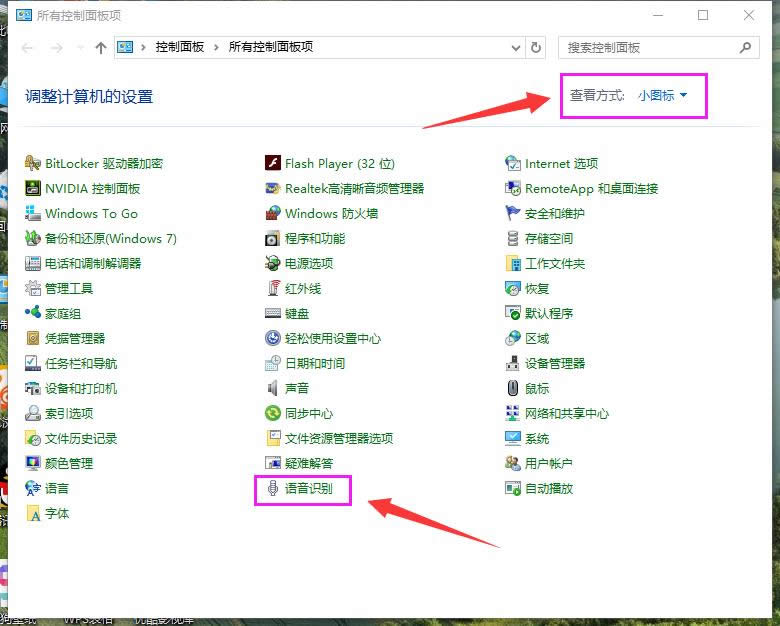This screenshot has width=780, height=626.
Task: Select 所有控制面板项 in the address breadcrumb
Action: click(270, 47)
